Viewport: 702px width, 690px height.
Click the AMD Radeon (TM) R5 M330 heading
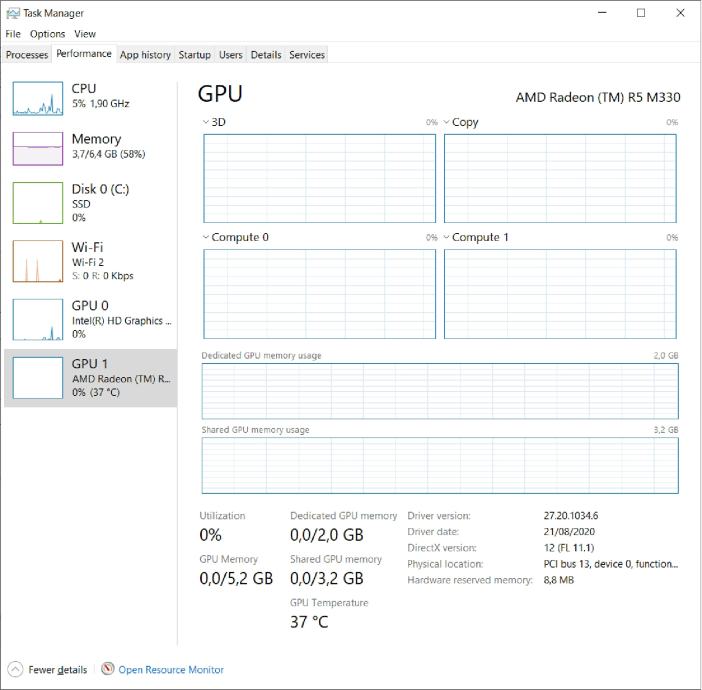[x=598, y=97]
